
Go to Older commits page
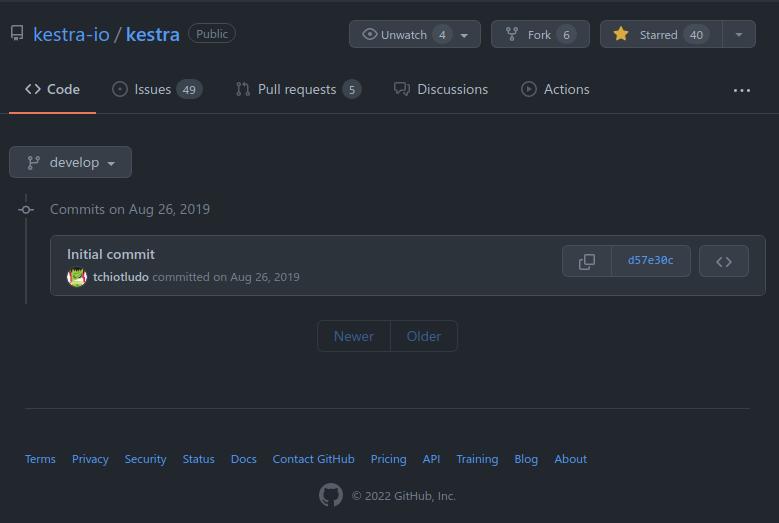[x=424, y=336]
